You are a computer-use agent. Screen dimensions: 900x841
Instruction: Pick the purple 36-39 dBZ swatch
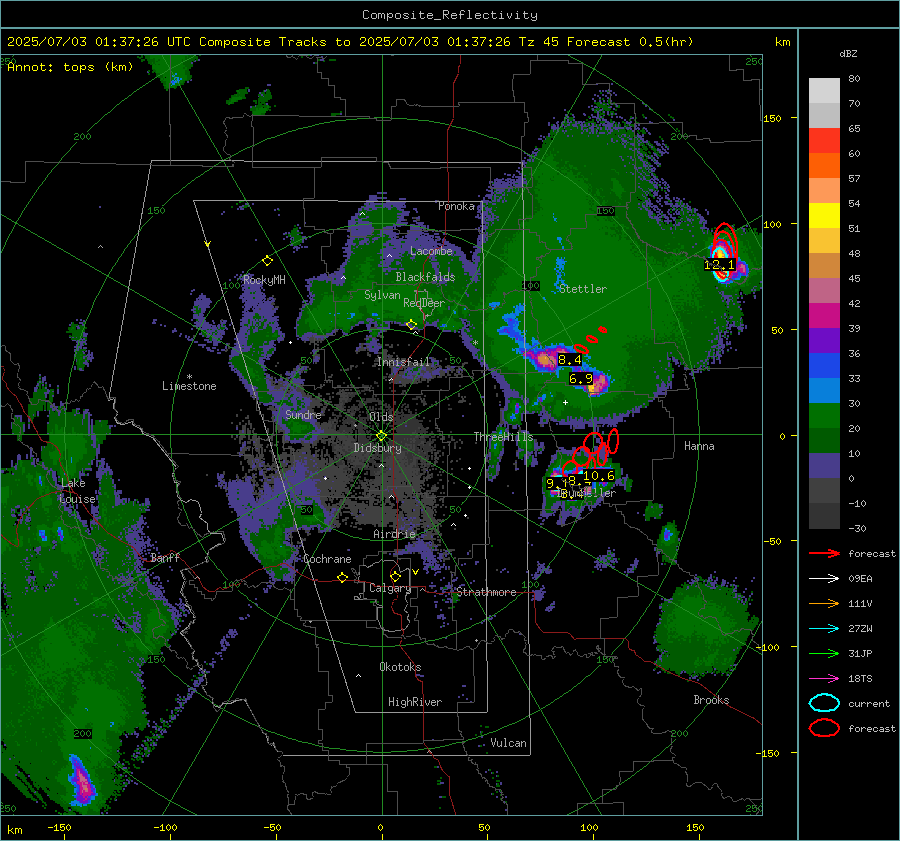824,341
